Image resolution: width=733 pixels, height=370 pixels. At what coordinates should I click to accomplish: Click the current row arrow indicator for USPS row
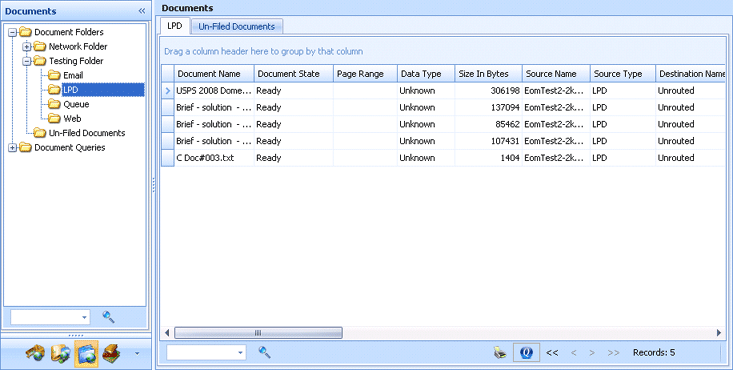168,91
